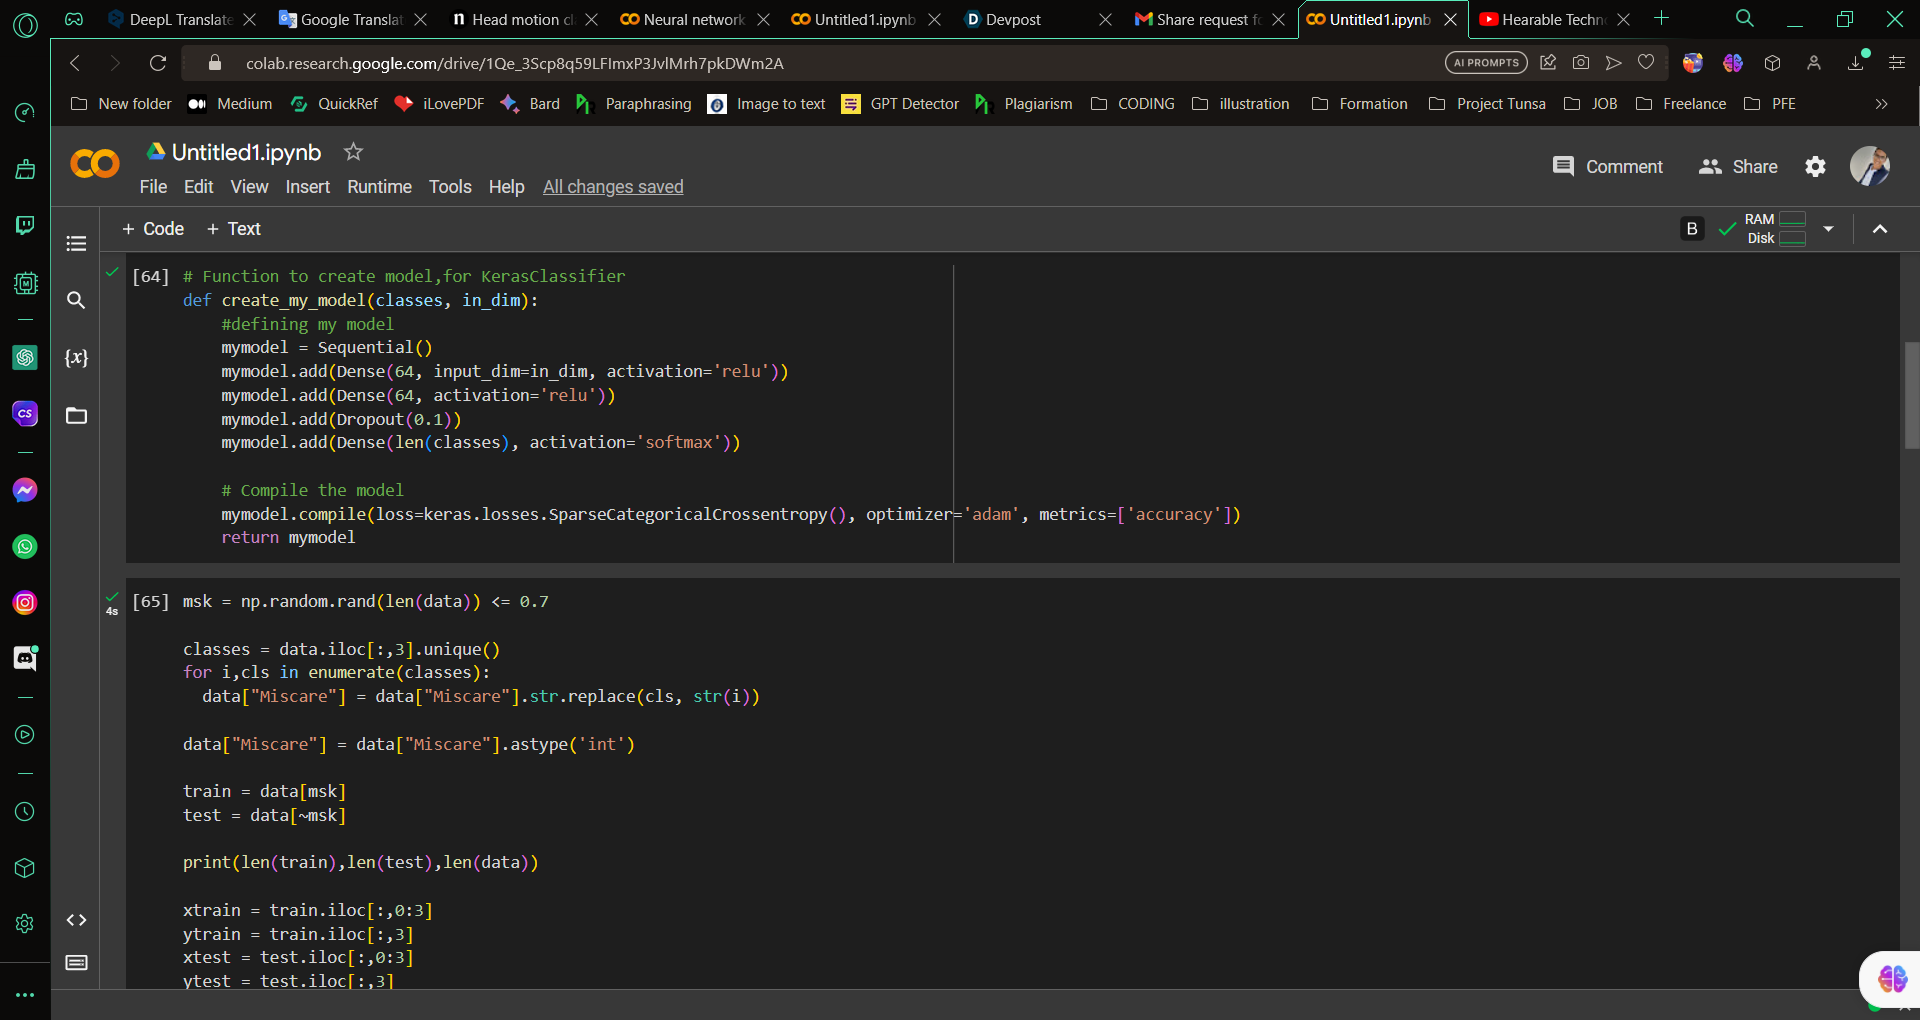Click the notebook vertical scrollbar
This screenshot has width=1920, height=1020.
point(1911,395)
